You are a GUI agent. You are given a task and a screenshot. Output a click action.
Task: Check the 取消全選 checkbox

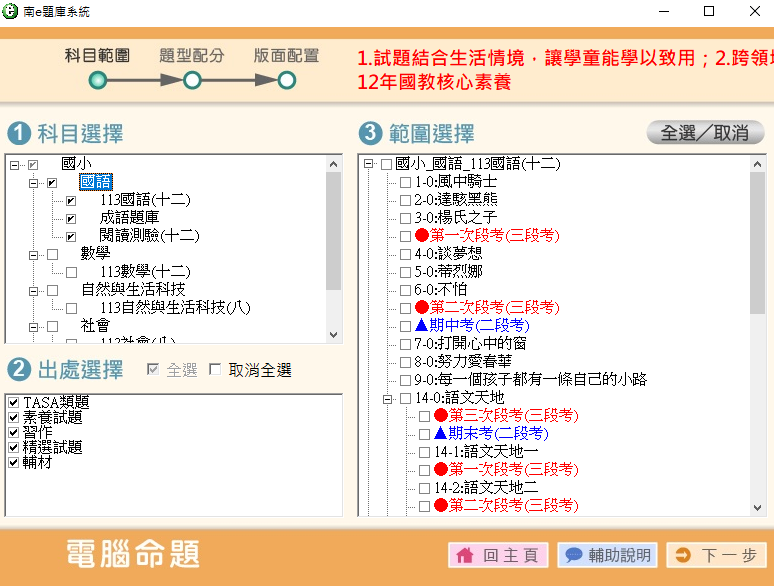[x=215, y=371]
